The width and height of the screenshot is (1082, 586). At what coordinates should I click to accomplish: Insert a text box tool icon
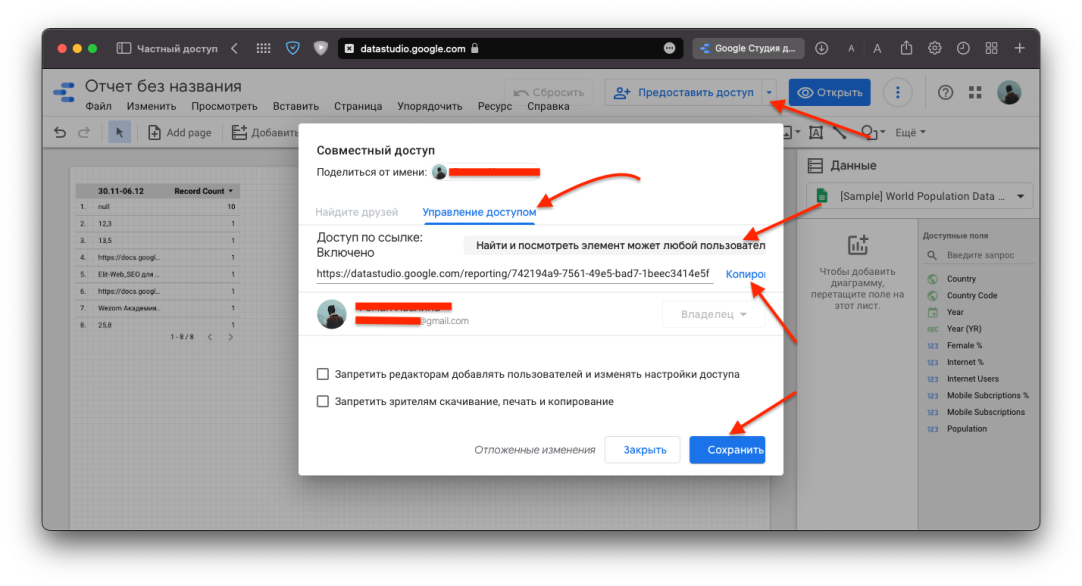[x=816, y=132]
